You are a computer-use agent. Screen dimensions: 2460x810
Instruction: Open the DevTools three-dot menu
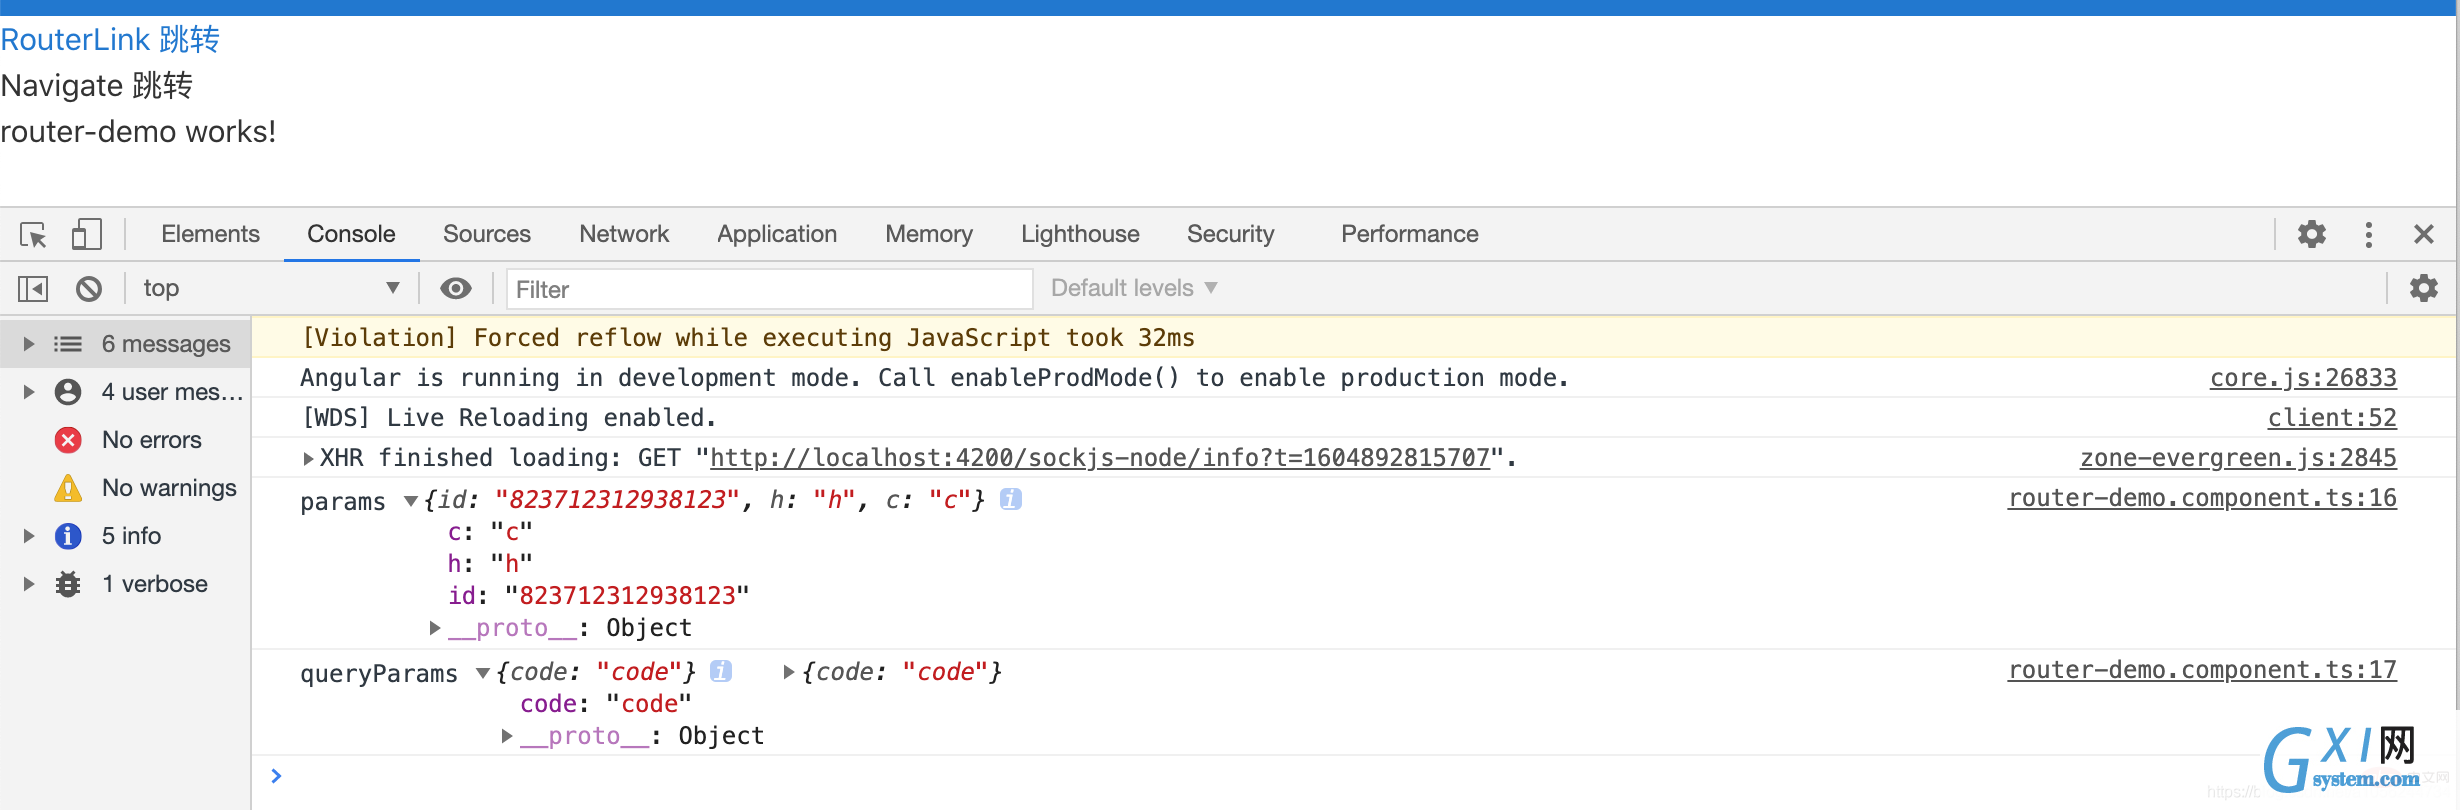tap(2368, 234)
